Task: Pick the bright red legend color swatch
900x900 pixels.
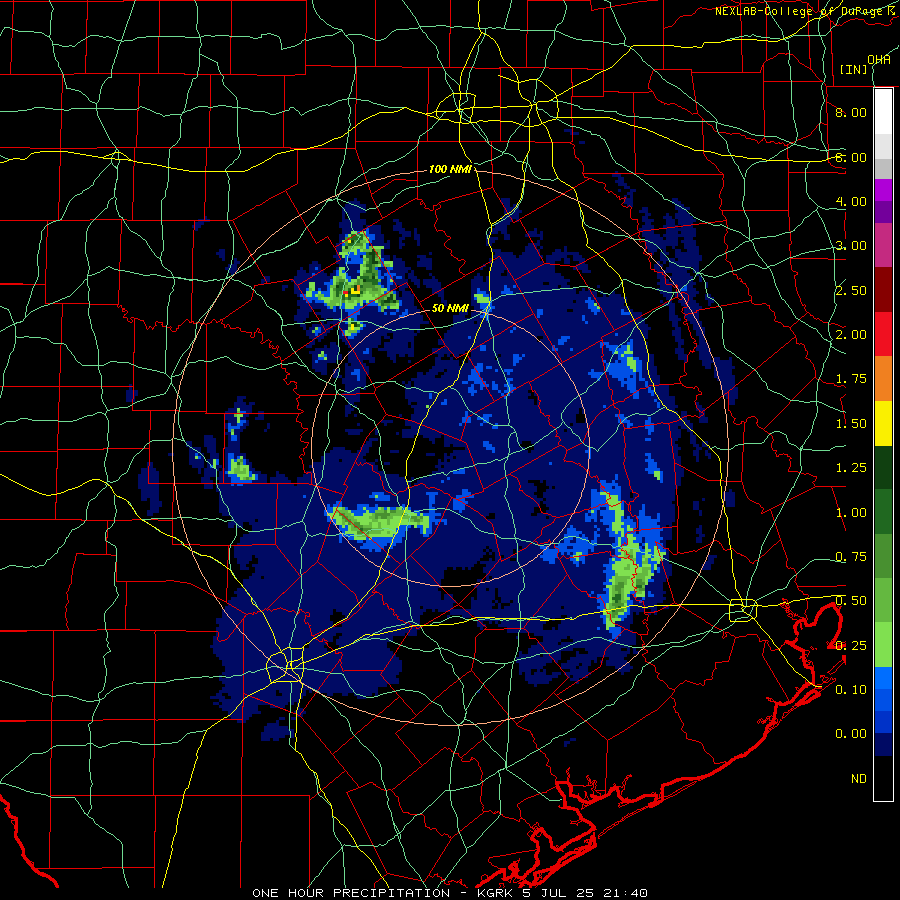Action: [x=883, y=334]
